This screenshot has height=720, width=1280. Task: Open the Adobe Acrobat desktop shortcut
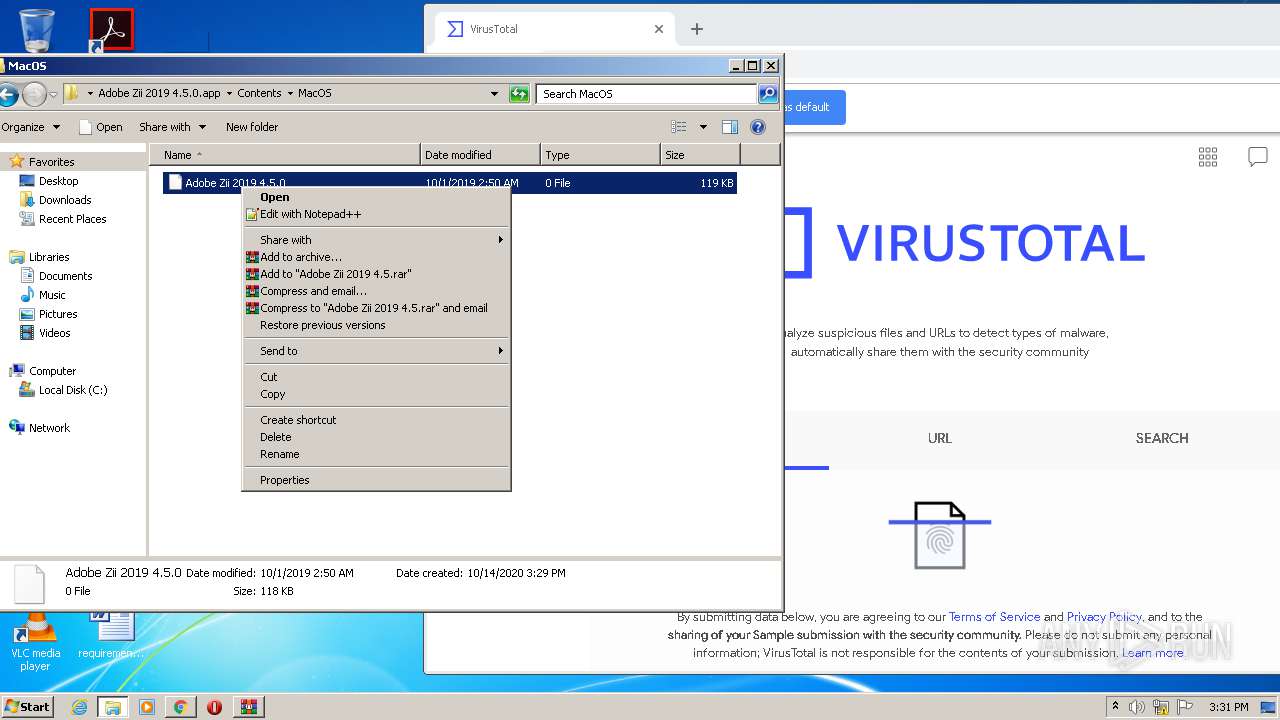(111, 29)
